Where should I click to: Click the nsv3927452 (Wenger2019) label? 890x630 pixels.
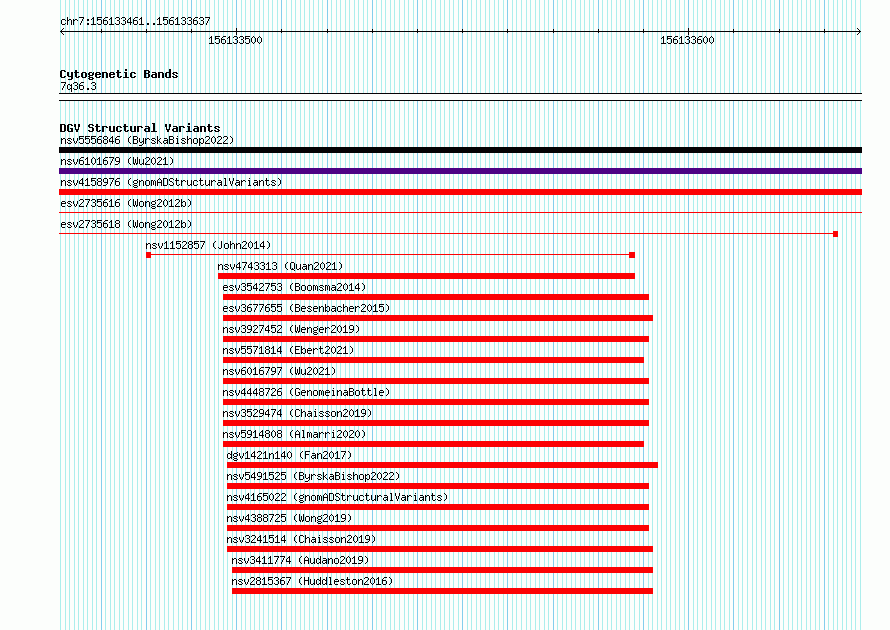291,329
